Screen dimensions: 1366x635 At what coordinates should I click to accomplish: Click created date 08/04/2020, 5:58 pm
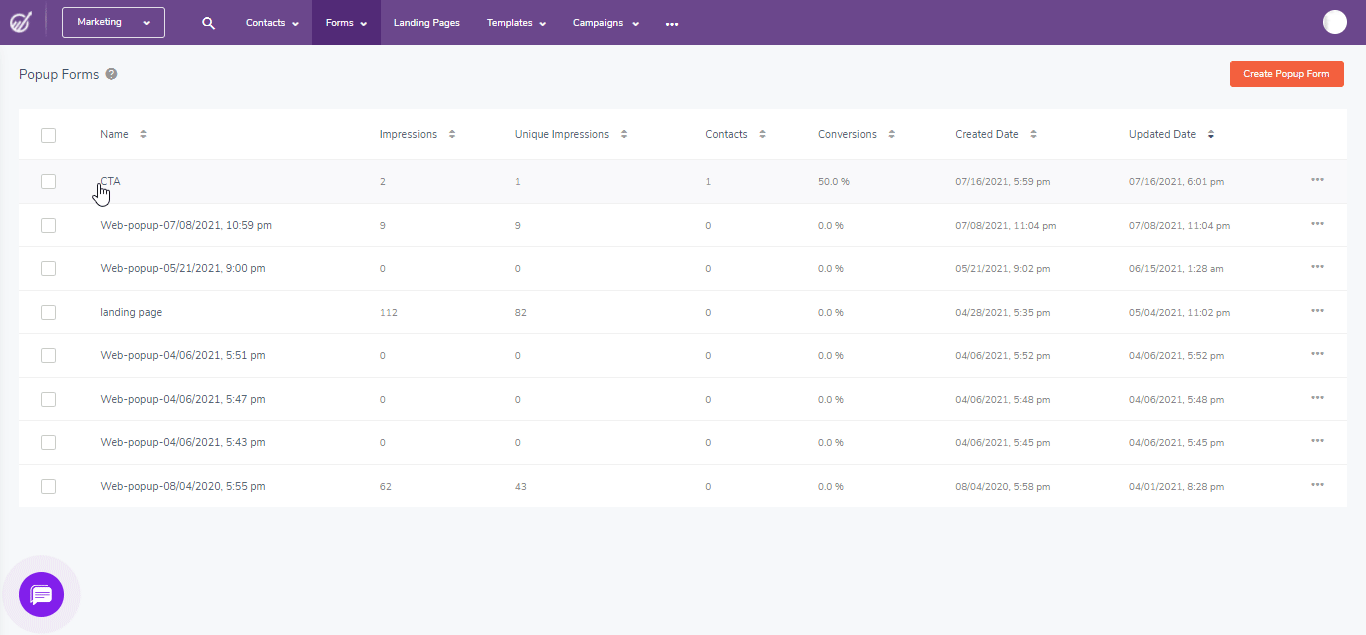[1003, 487]
